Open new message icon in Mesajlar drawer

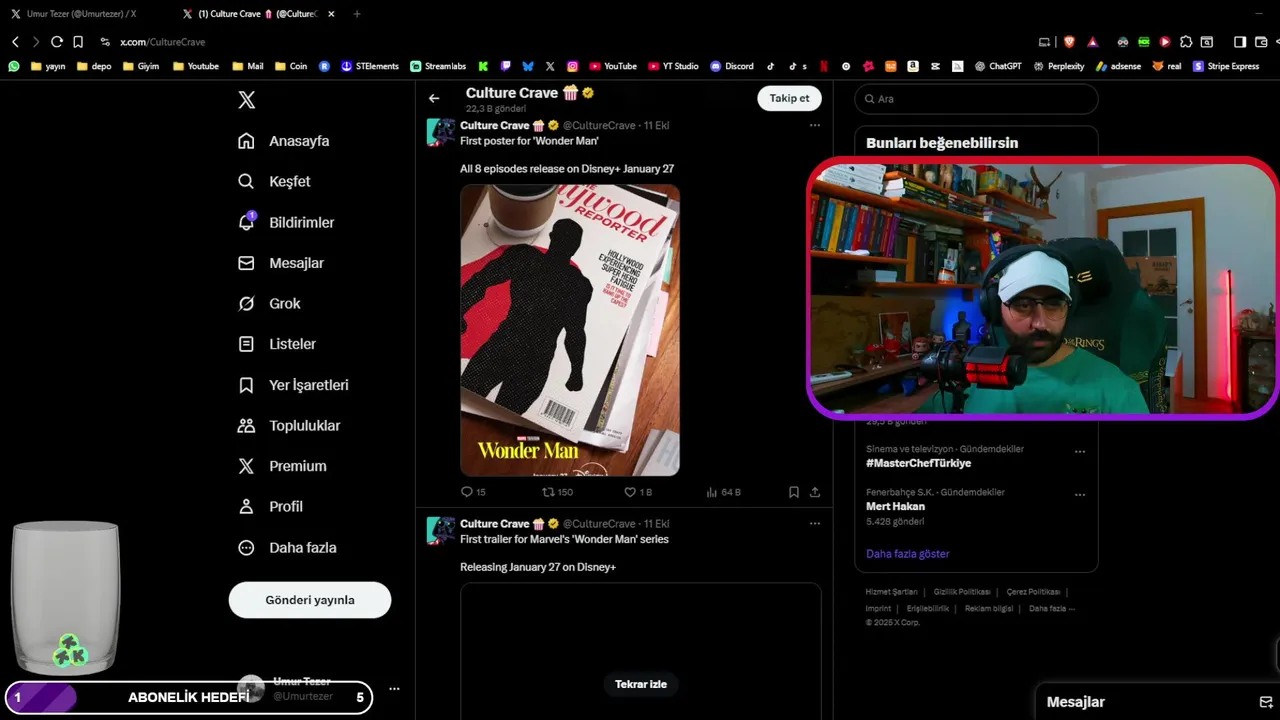point(1265,702)
